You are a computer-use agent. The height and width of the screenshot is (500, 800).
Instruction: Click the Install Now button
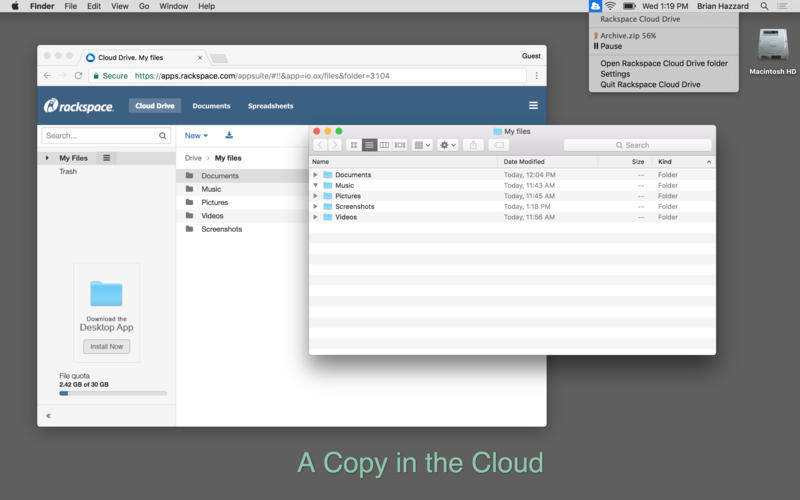coord(106,346)
